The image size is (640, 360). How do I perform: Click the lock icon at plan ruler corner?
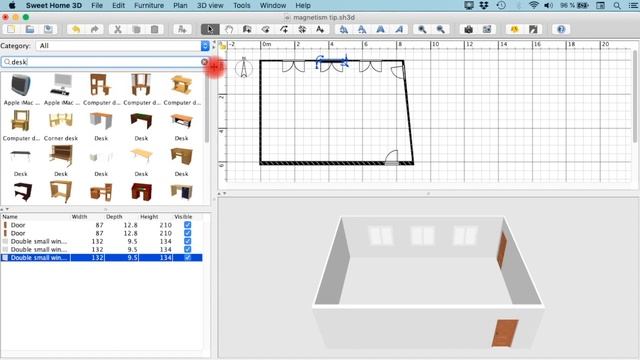click(223, 46)
